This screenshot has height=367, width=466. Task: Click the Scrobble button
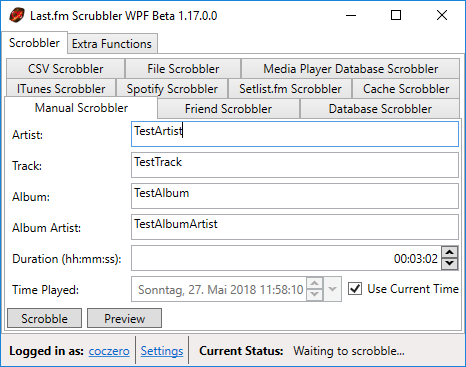tap(44, 318)
